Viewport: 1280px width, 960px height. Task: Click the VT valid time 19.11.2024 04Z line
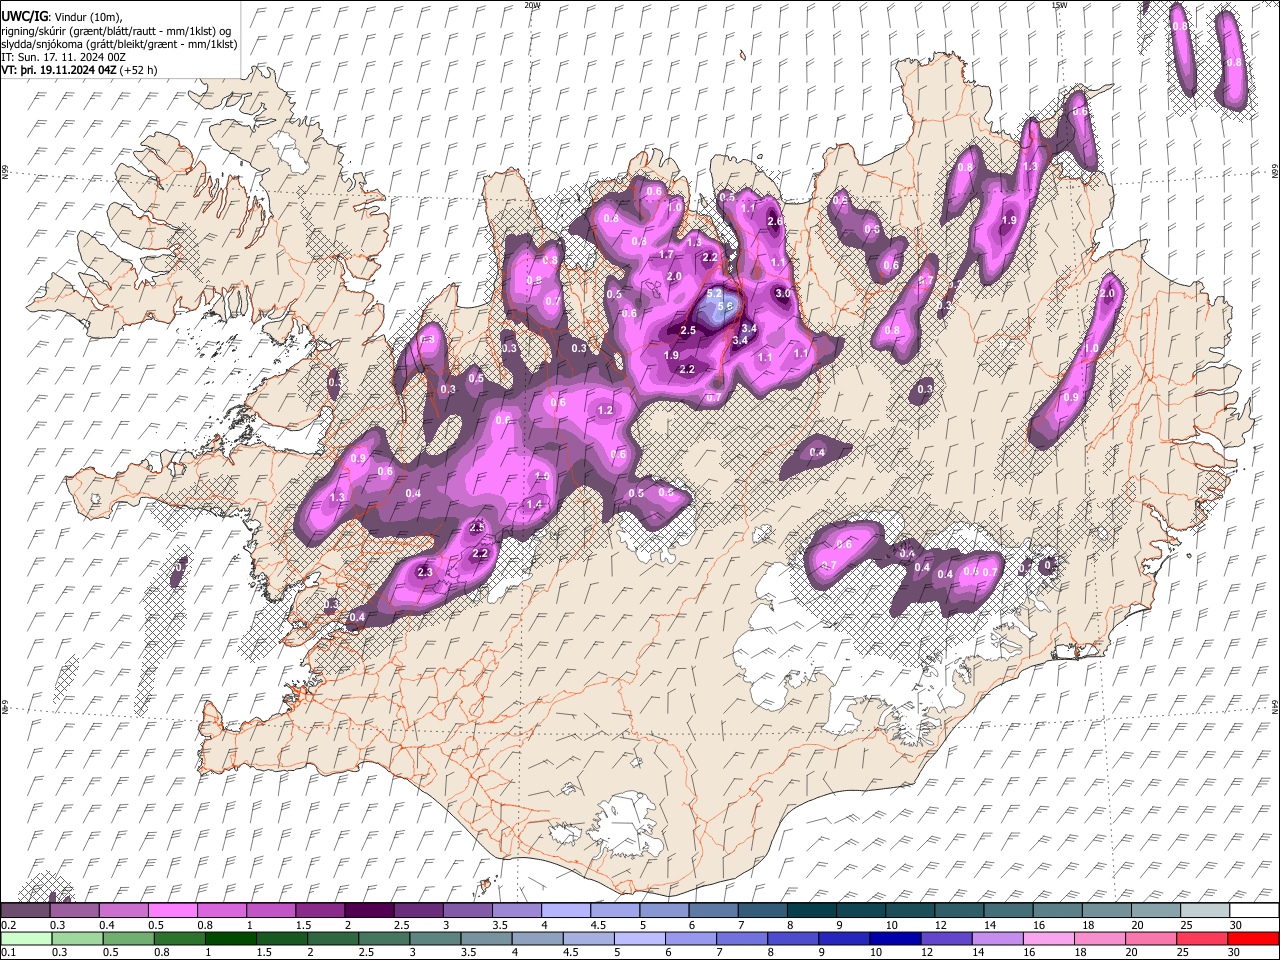click(x=79, y=70)
